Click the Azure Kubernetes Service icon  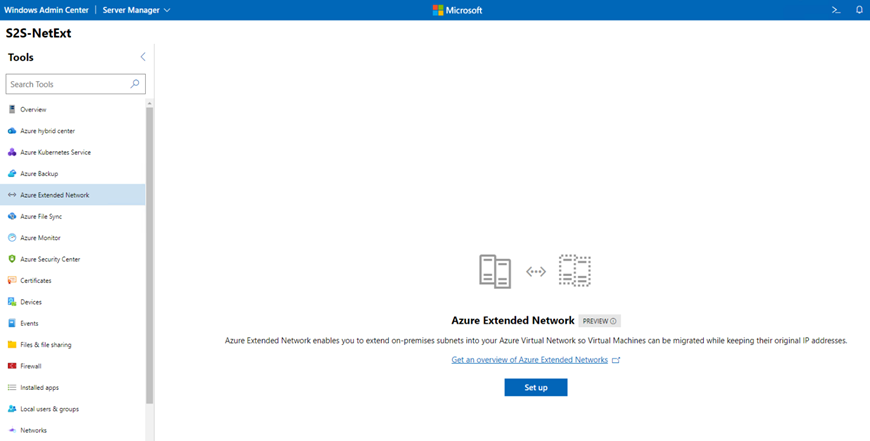tap(12, 152)
